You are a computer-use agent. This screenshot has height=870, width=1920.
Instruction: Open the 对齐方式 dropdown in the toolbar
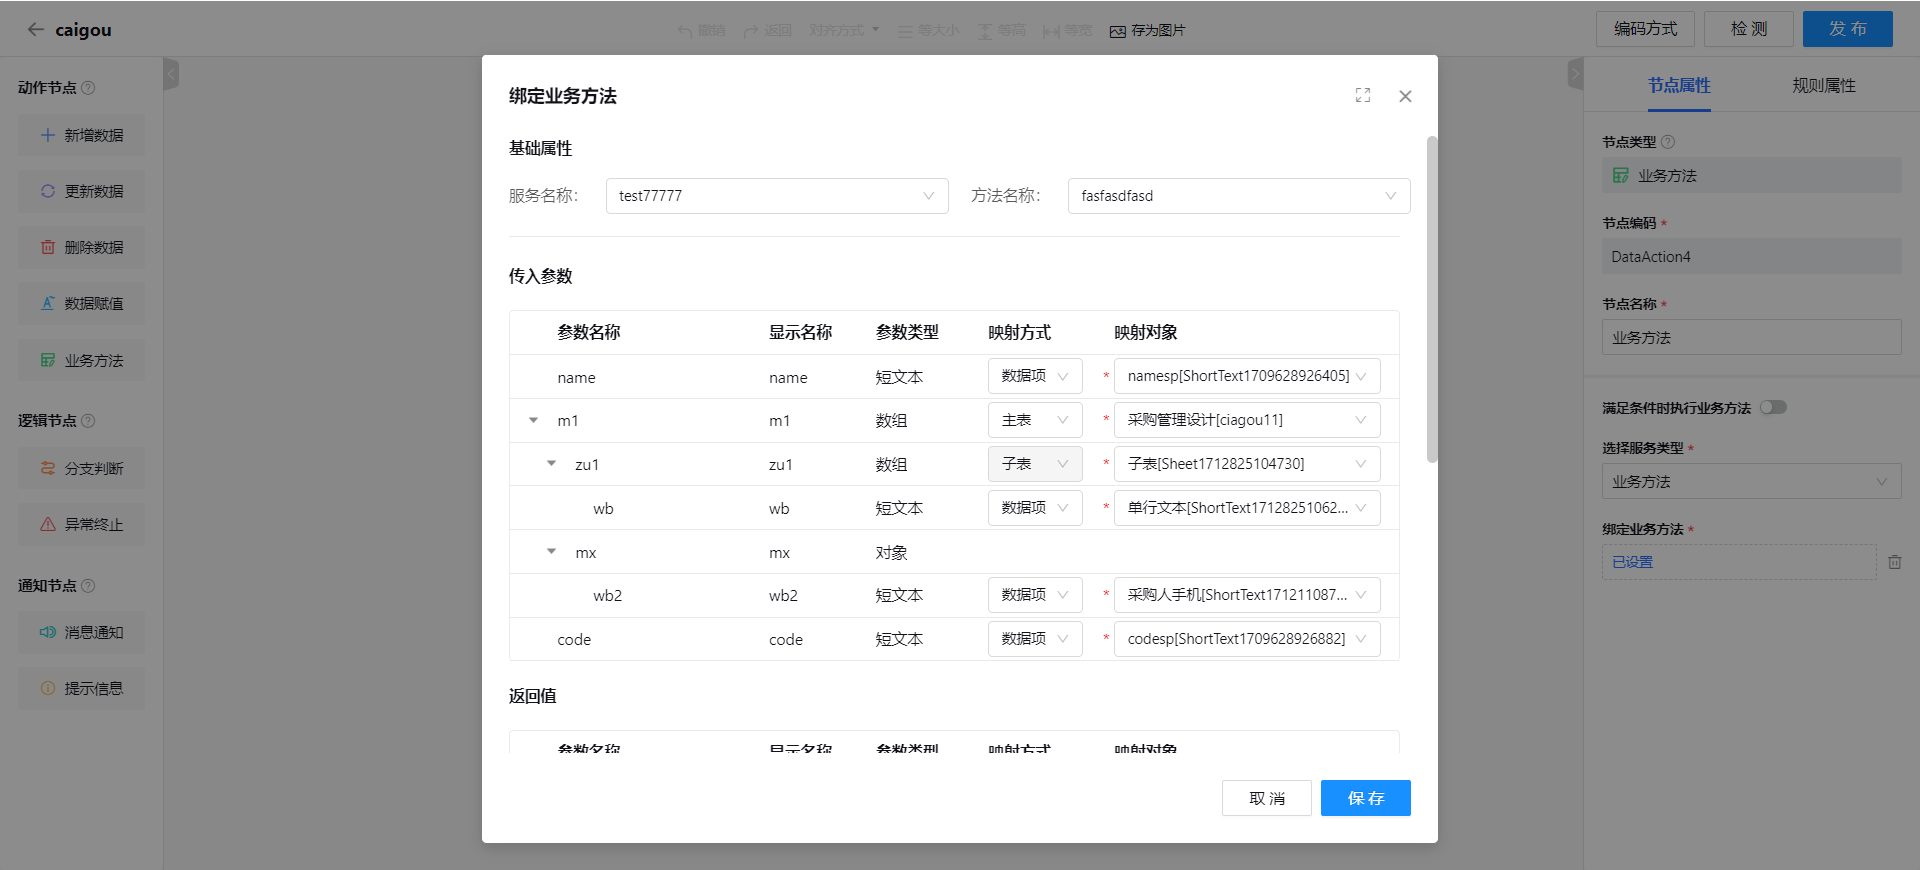tap(844, 31)
